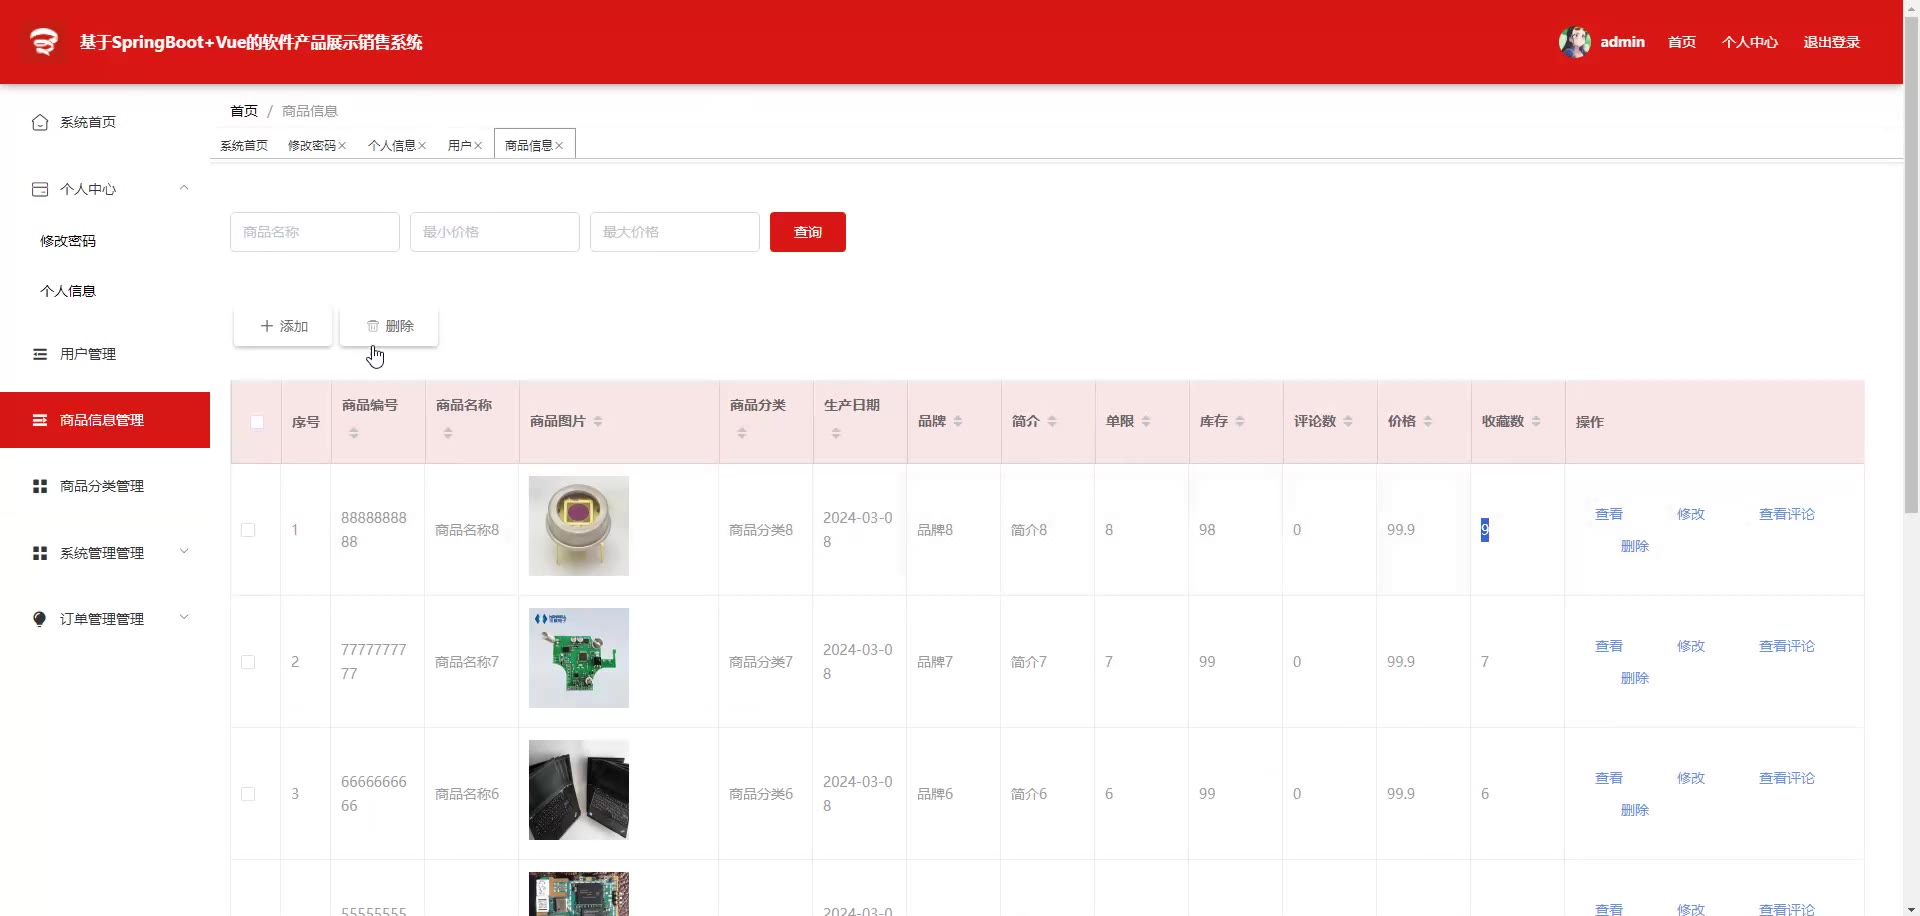Click the card icon beside 个人中心
This screenshot has width=1920, height=916.
tap(40, 189)
